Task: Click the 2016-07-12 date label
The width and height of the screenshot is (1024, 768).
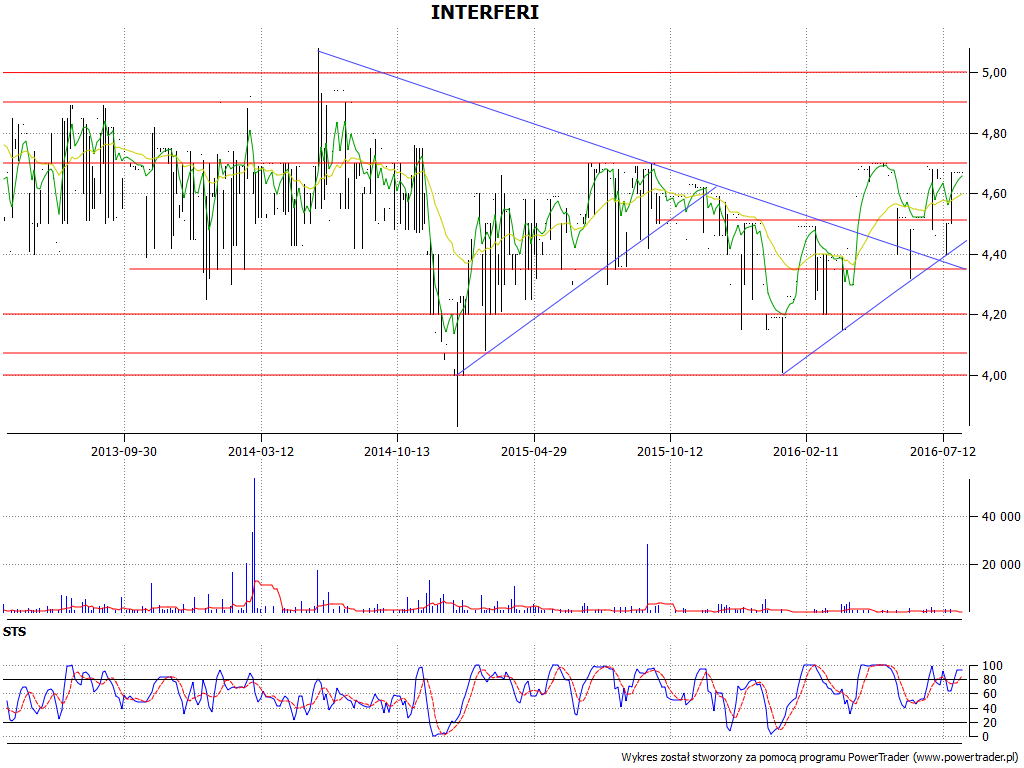Action: coord(942,451)
